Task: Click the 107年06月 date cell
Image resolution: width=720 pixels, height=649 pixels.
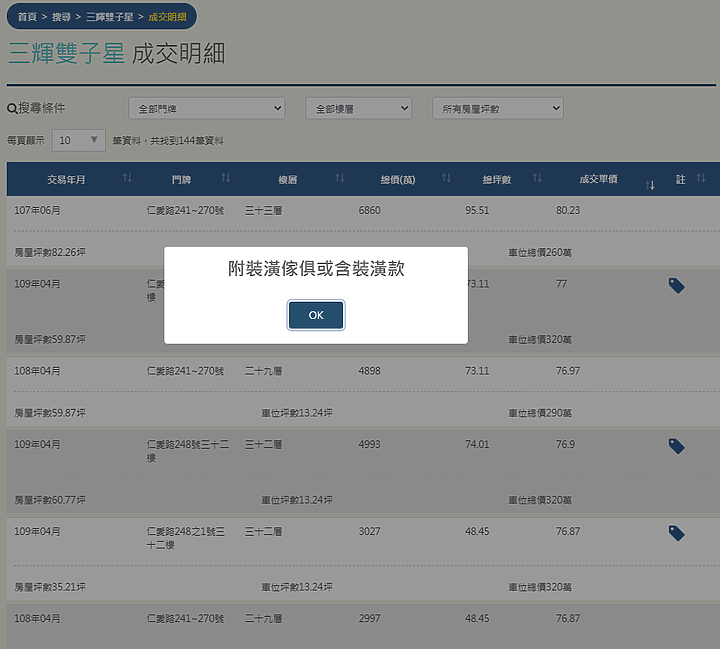Action: point(37,210)
